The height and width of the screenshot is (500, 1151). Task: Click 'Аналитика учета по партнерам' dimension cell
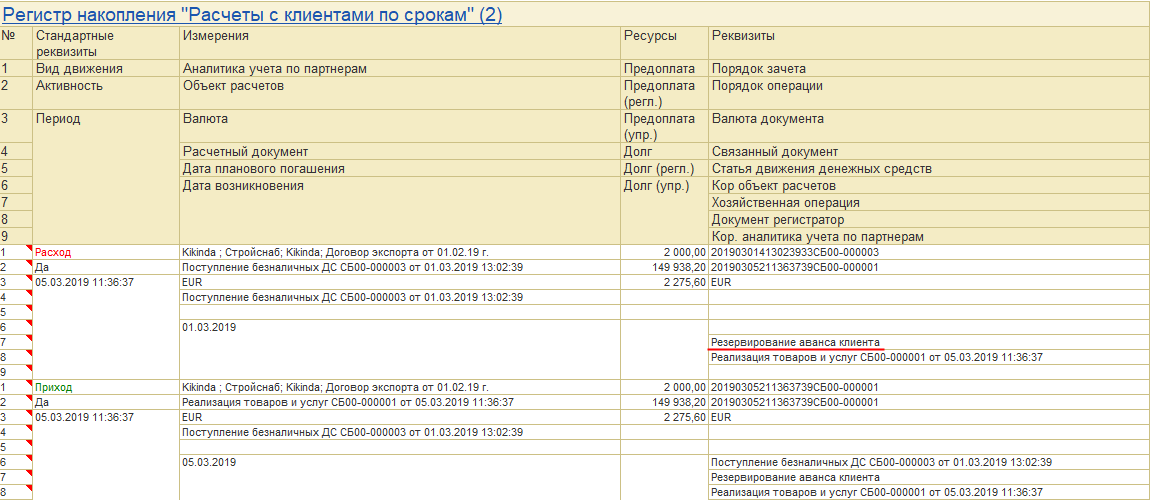click(x=400, y=69)
